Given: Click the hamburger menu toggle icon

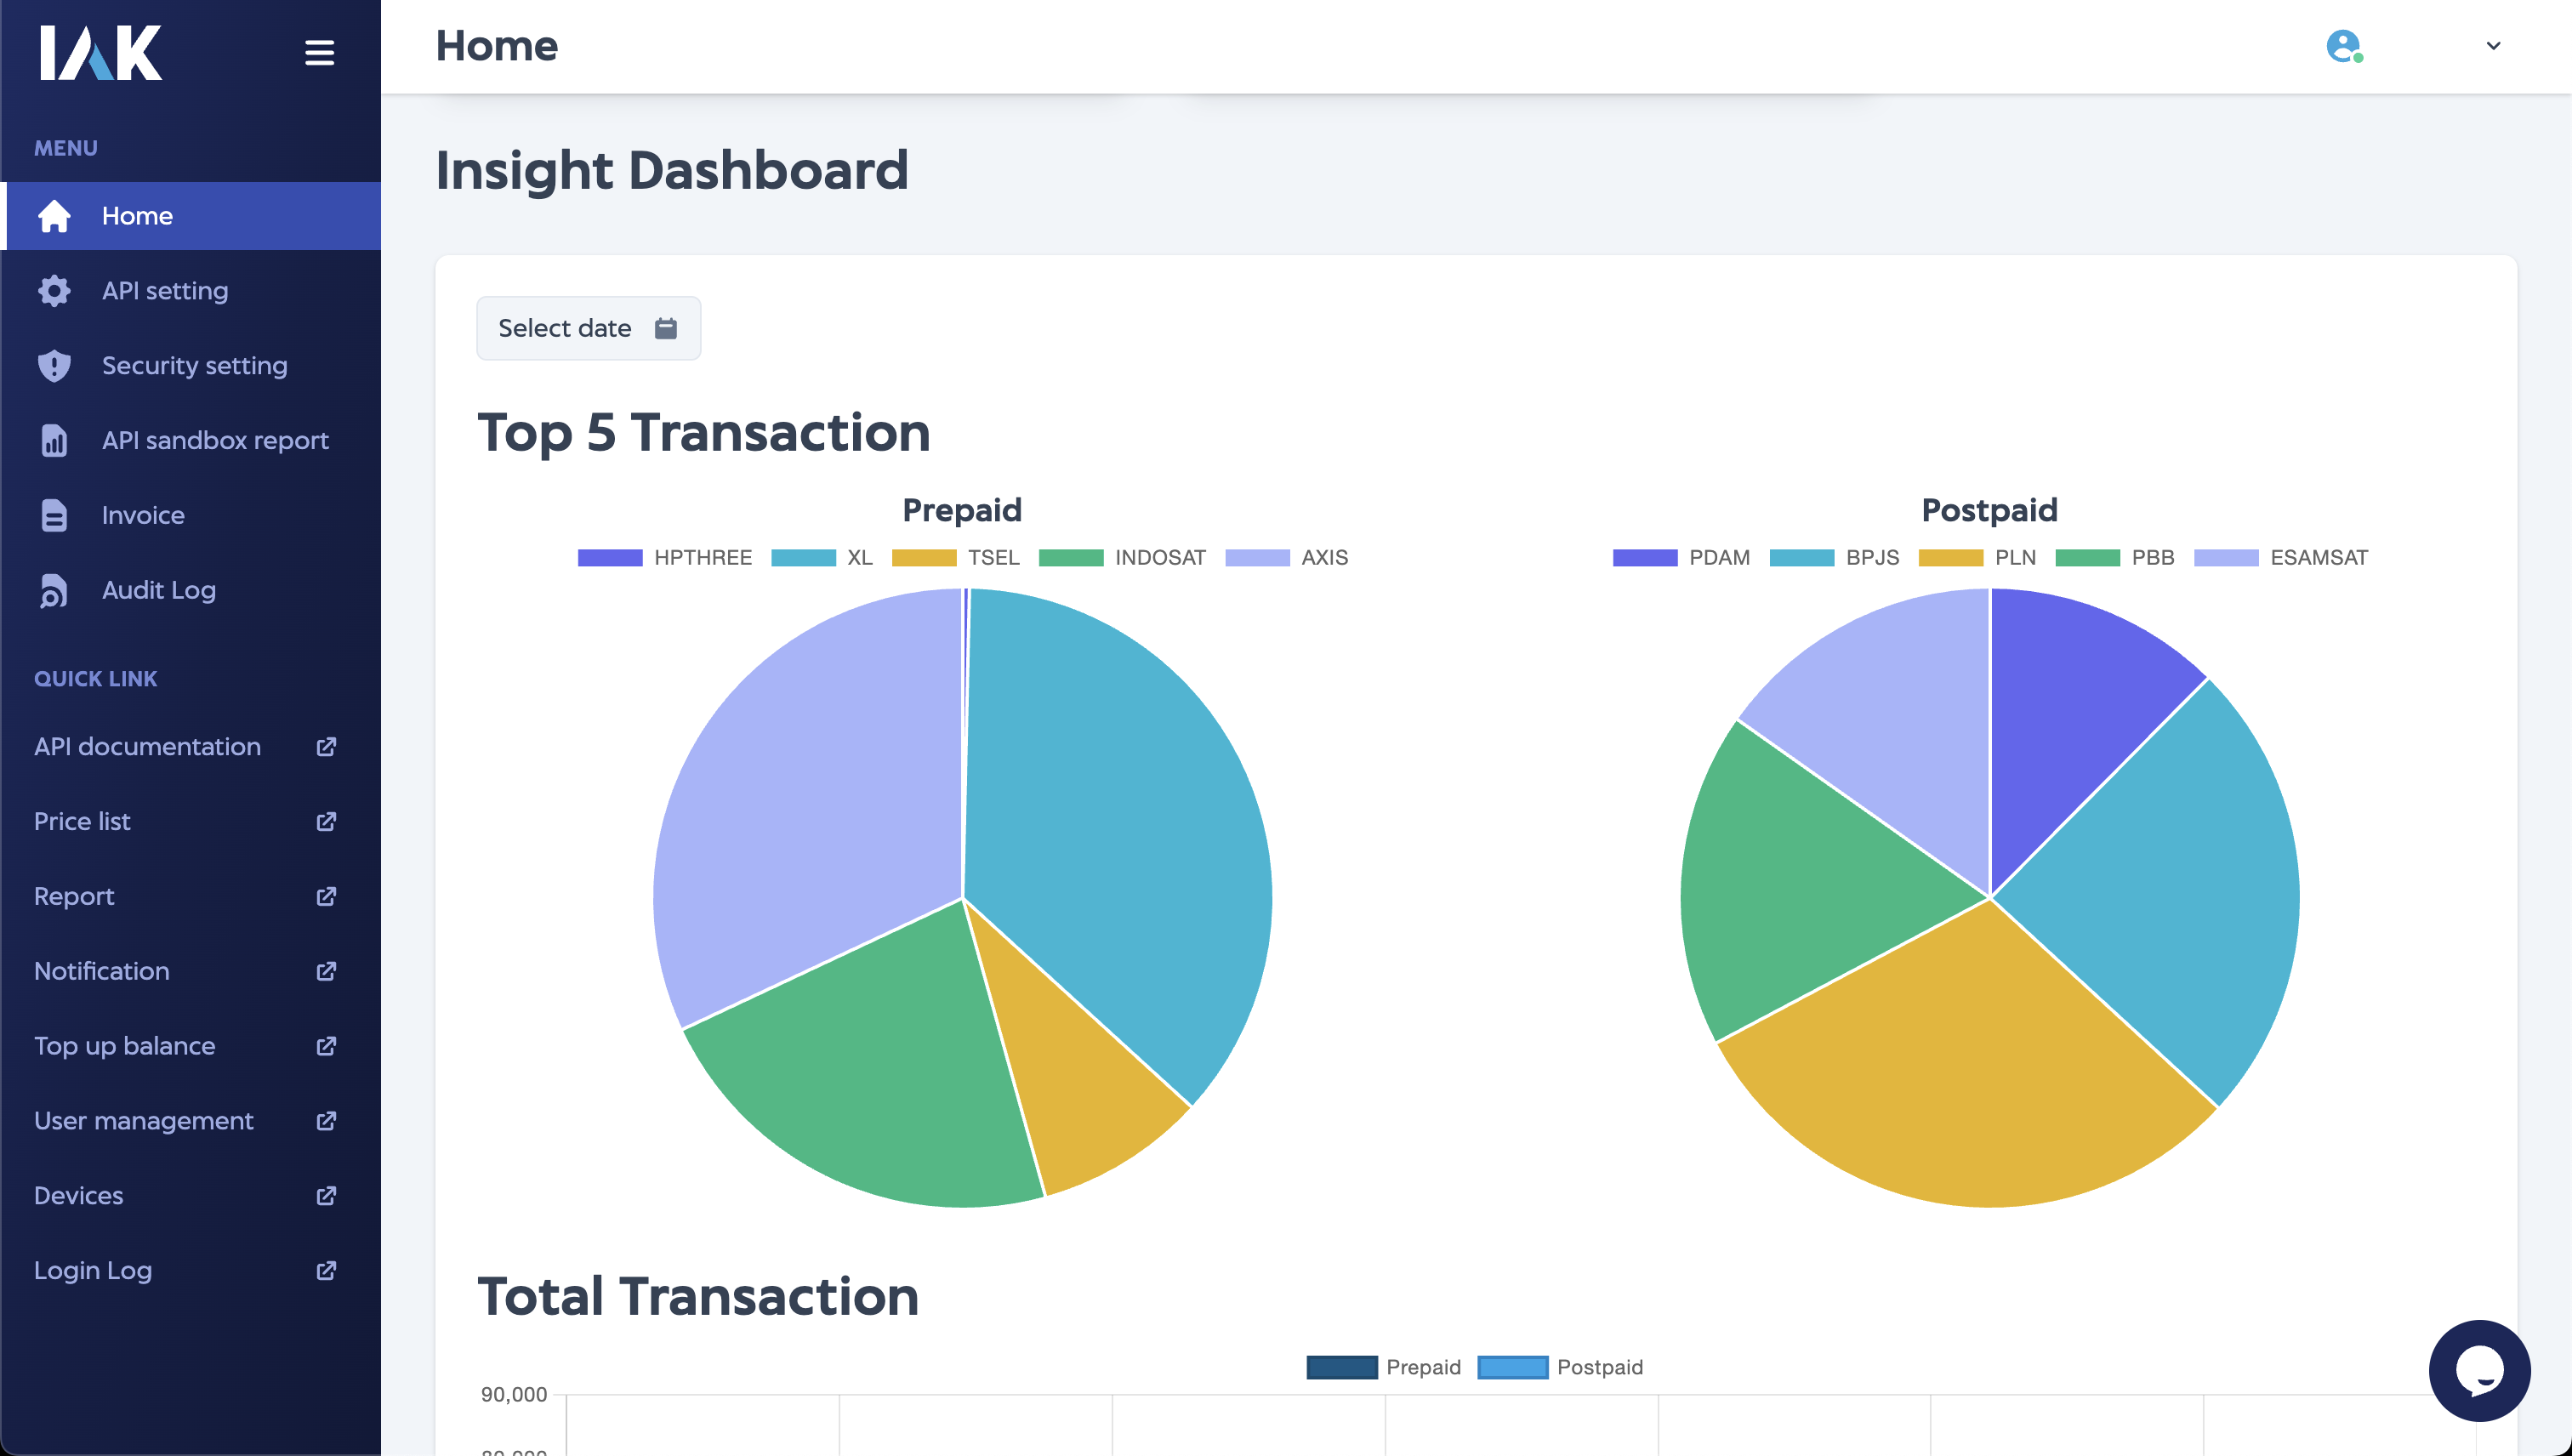Looking at the screenshot, I should click(320, 53).
